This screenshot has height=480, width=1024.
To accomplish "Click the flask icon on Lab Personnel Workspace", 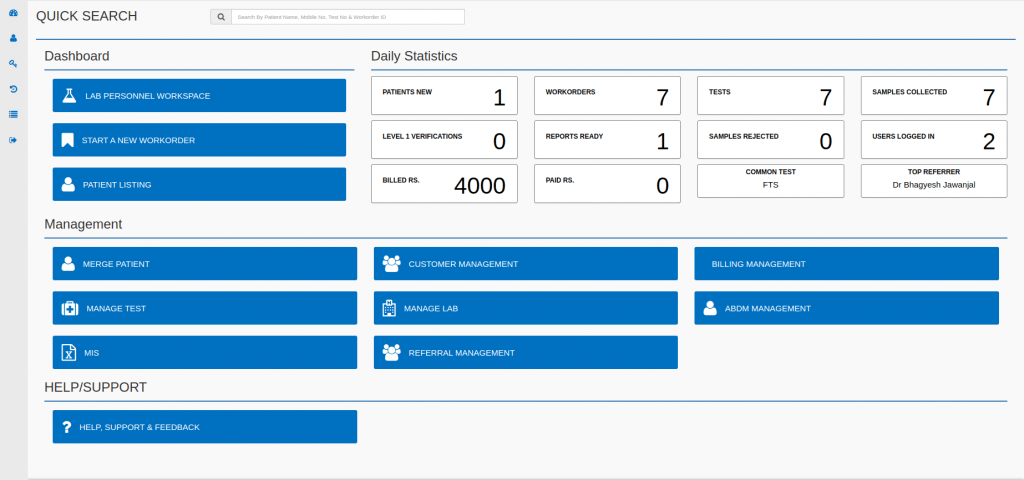I will [x=68, y=96].
